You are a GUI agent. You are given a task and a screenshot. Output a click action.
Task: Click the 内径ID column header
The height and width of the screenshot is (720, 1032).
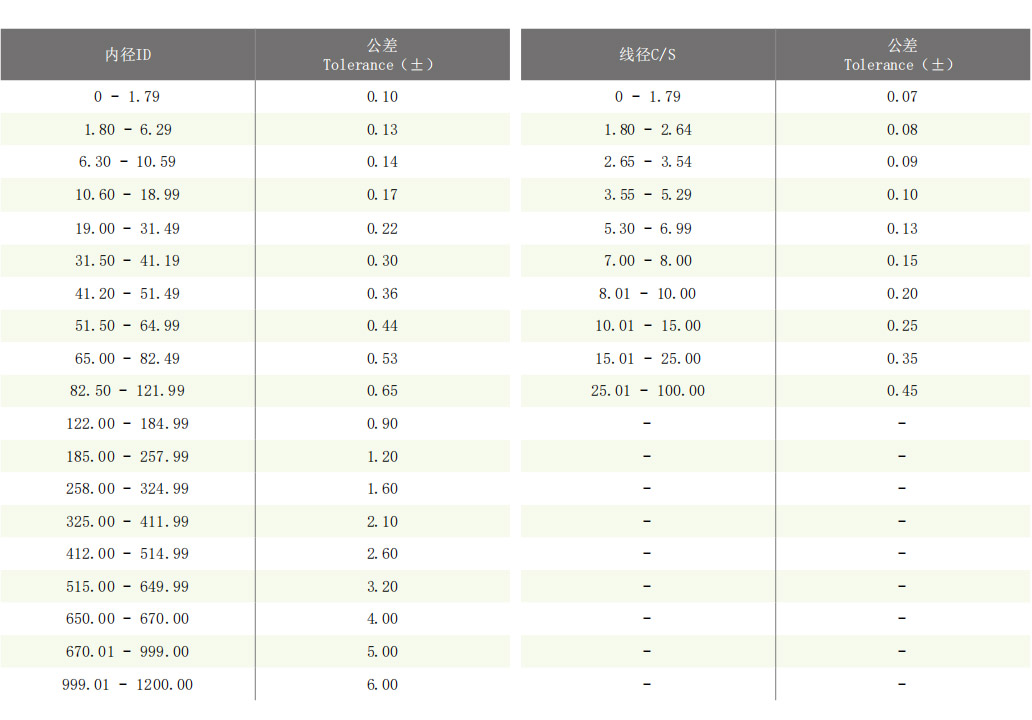pyautogui.click(x=128, y=55)
